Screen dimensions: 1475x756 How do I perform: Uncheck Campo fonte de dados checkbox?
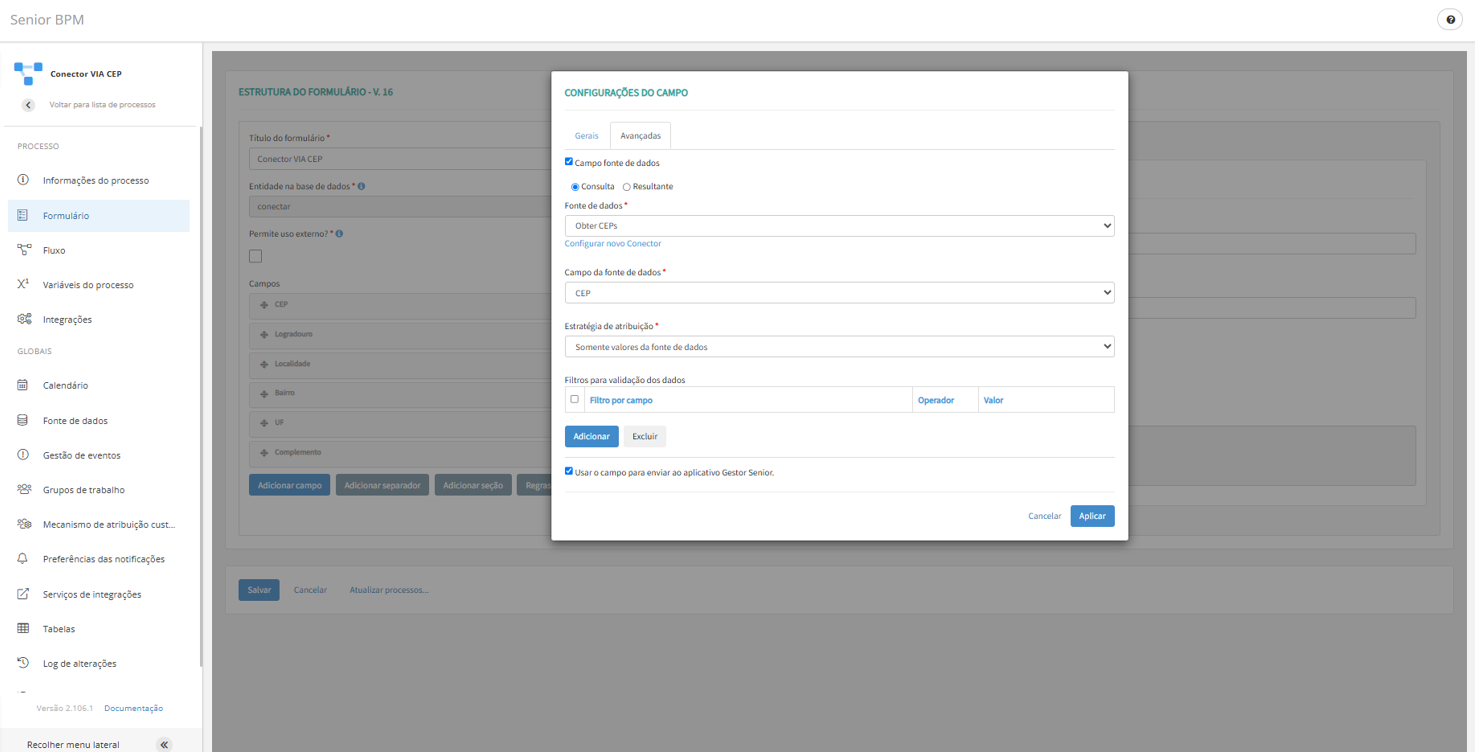[569, 162]
